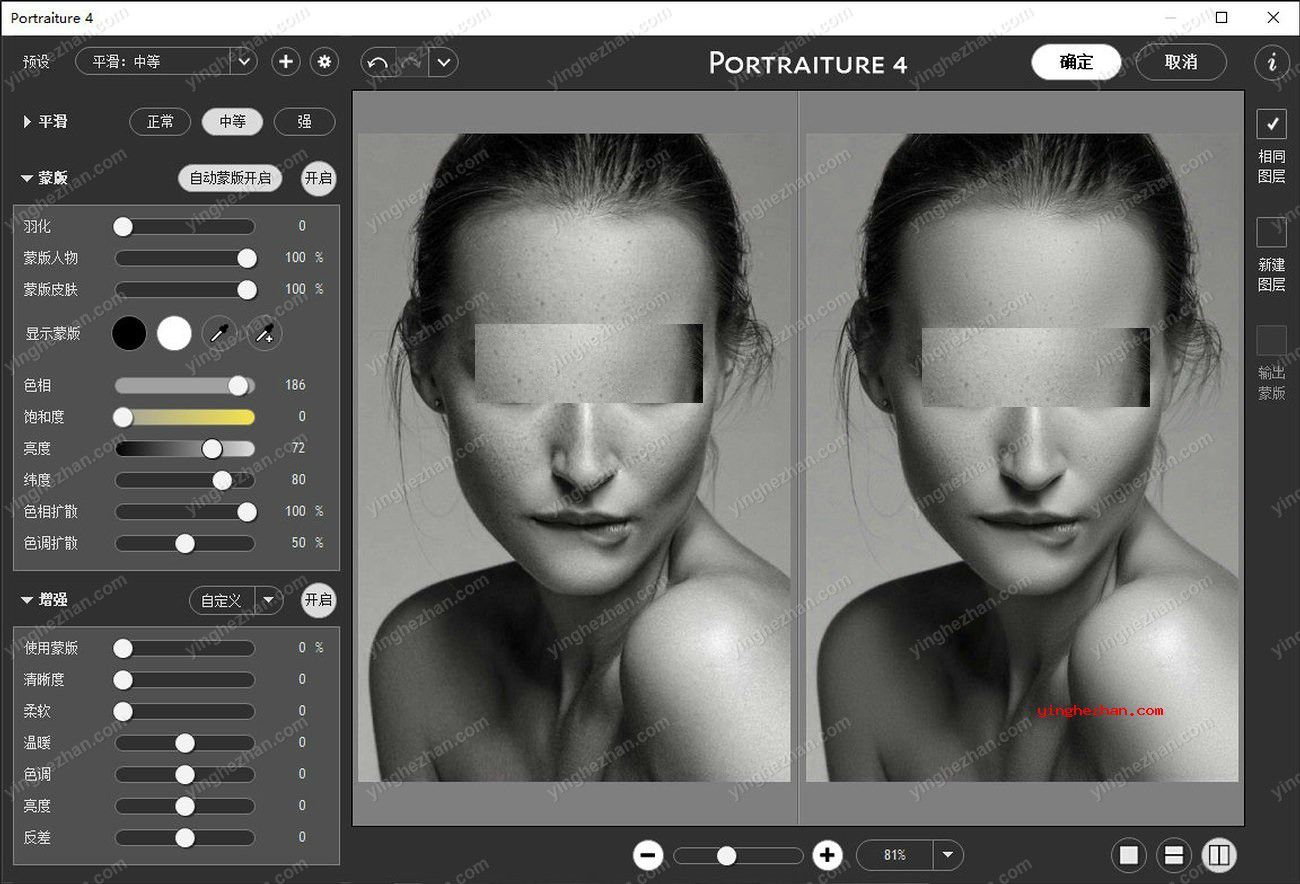The width and height of the screenshot is (1300, 884).
Task: Click the 取消 button
Action: 1181,62
